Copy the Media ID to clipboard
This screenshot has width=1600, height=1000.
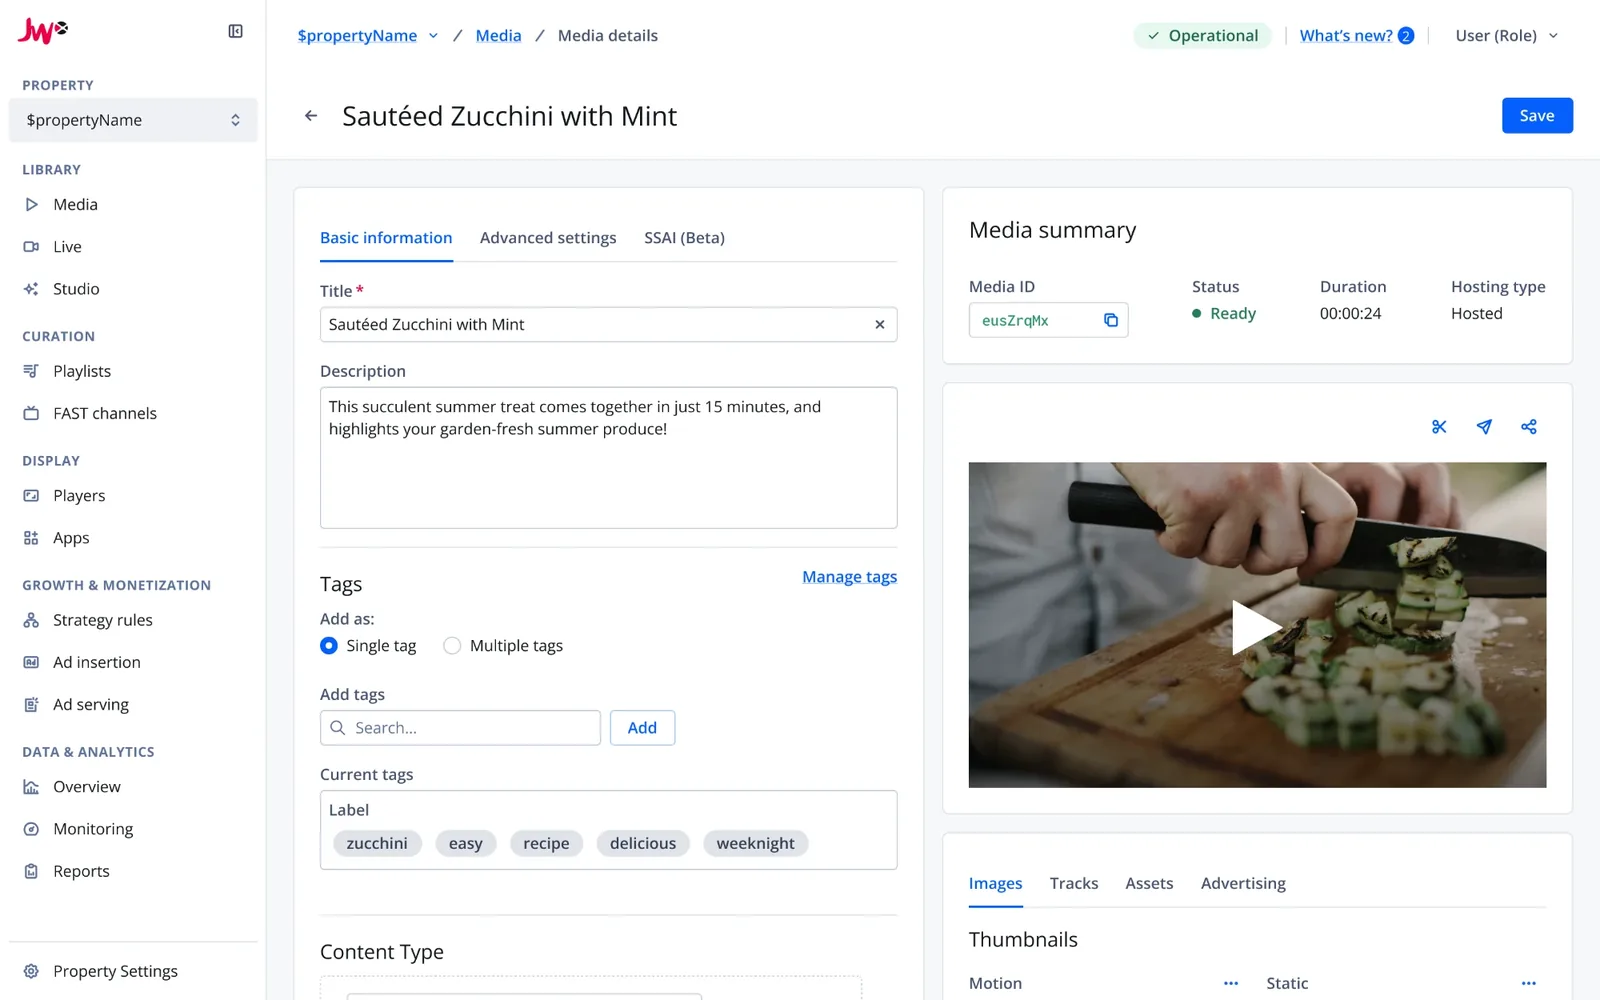point(1110,320)
